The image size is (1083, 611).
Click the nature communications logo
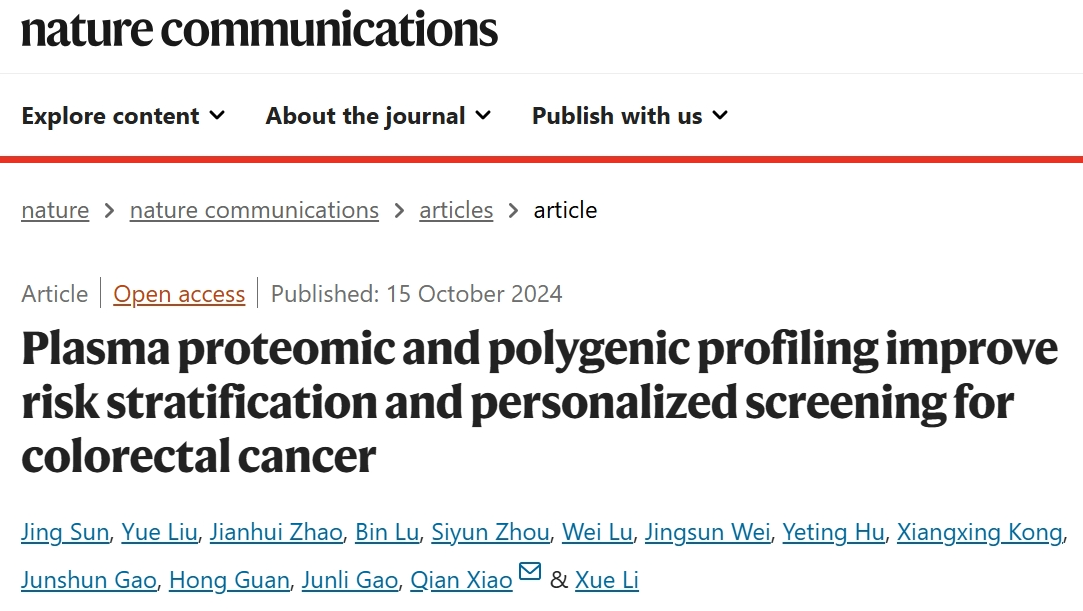(x=259, y=29)
